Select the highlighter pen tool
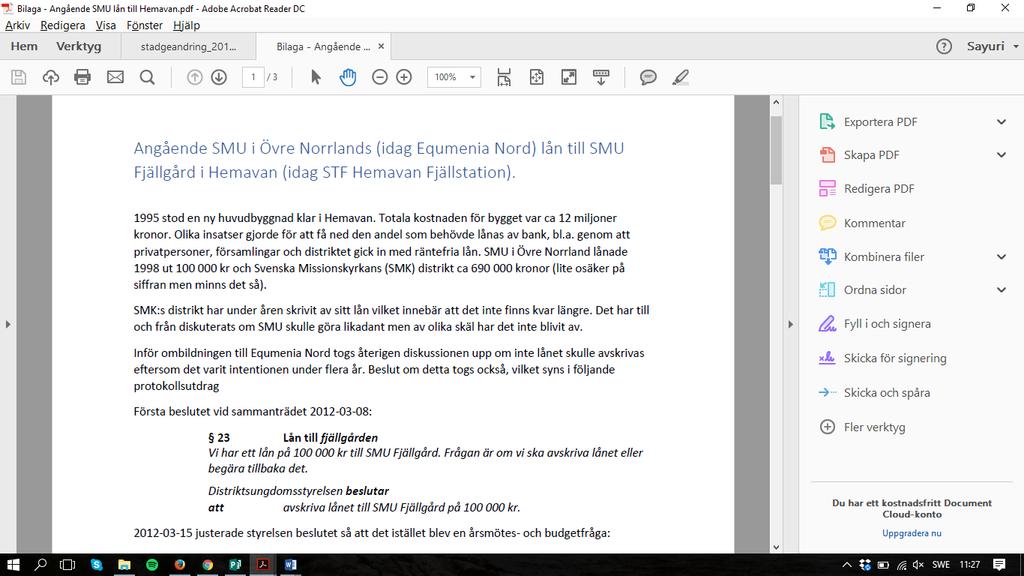The image size is (1024, 576). [680, 77]
